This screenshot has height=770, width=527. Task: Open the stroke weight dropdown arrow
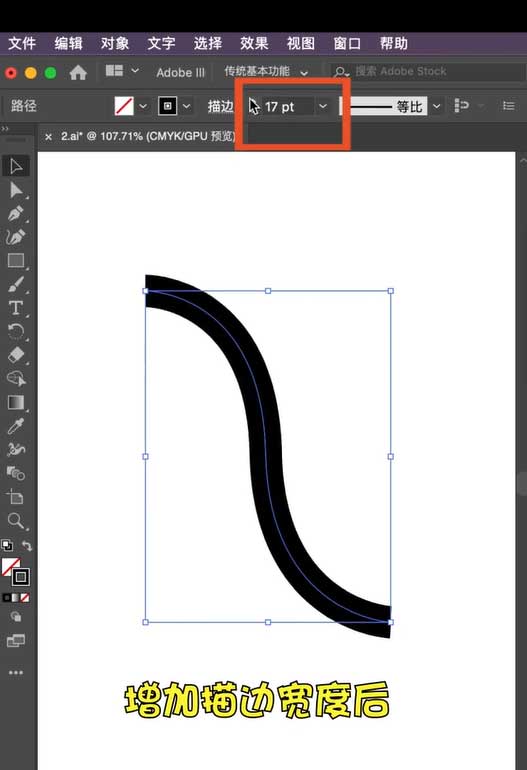point(323,106)
